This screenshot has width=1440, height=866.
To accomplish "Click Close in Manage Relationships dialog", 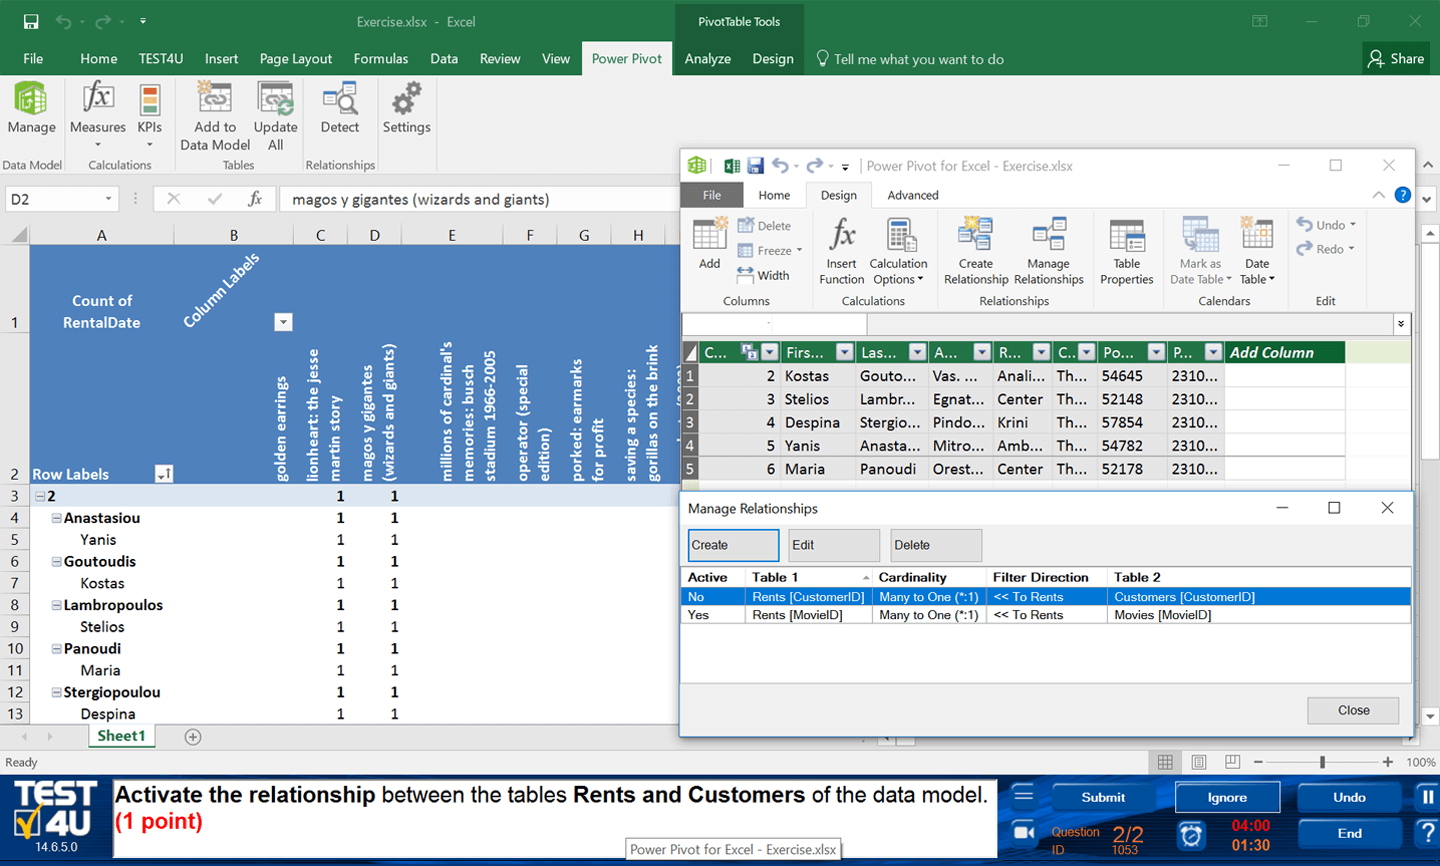I will (1353, 710).
